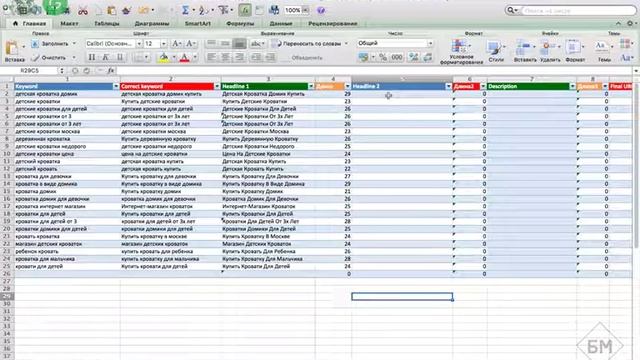Click the scissors Cut icon
Image resolution: width=640 pixels, height=360 pixels.
pos(83,11)
